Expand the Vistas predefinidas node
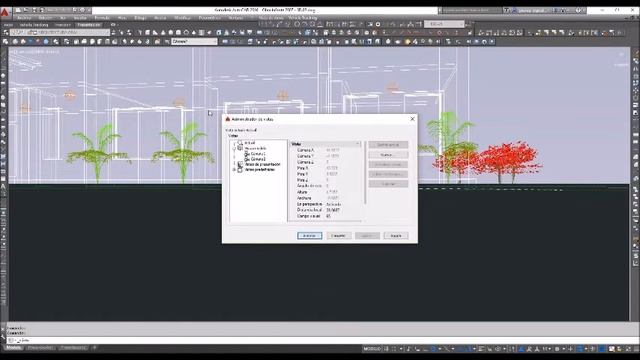The width and height of the screenshot is (640, 360). click(x=234, y=169)
